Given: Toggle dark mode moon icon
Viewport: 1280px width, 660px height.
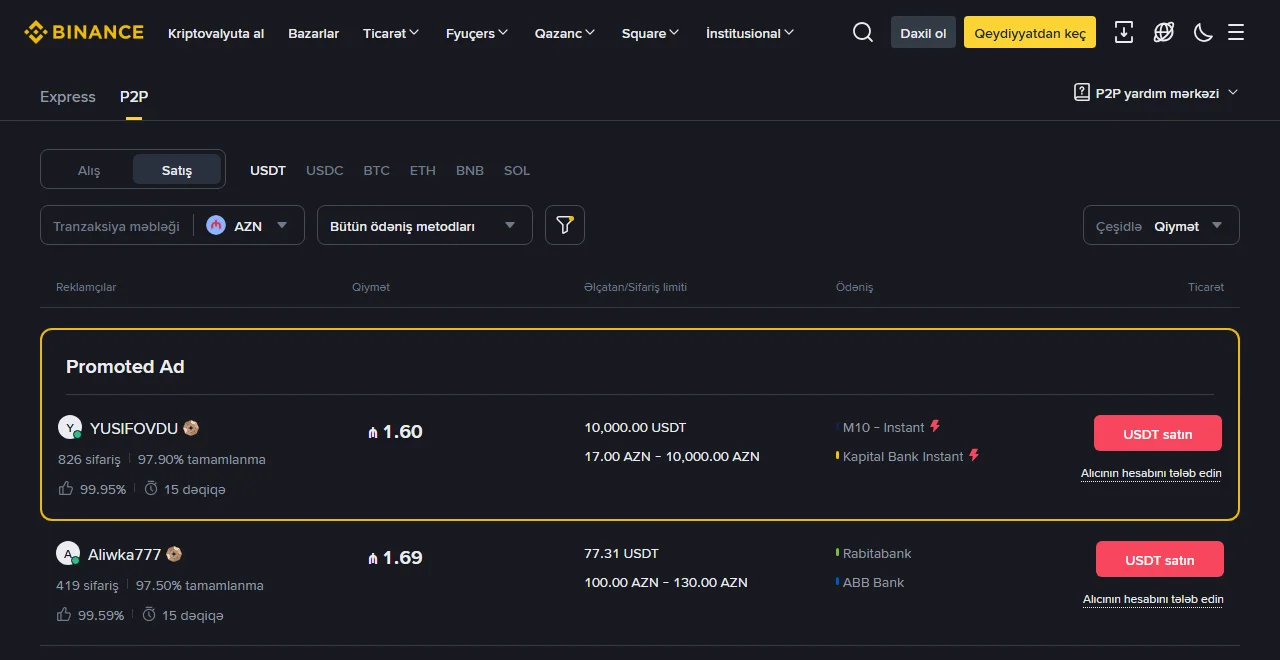Looking at the screenshot, I should pos(1203,32).
